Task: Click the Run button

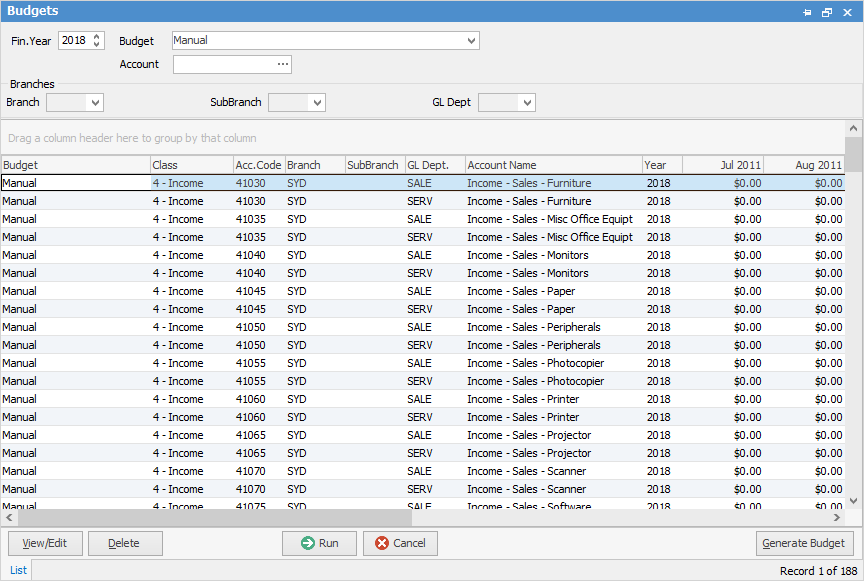Action: tap(319, 543)
